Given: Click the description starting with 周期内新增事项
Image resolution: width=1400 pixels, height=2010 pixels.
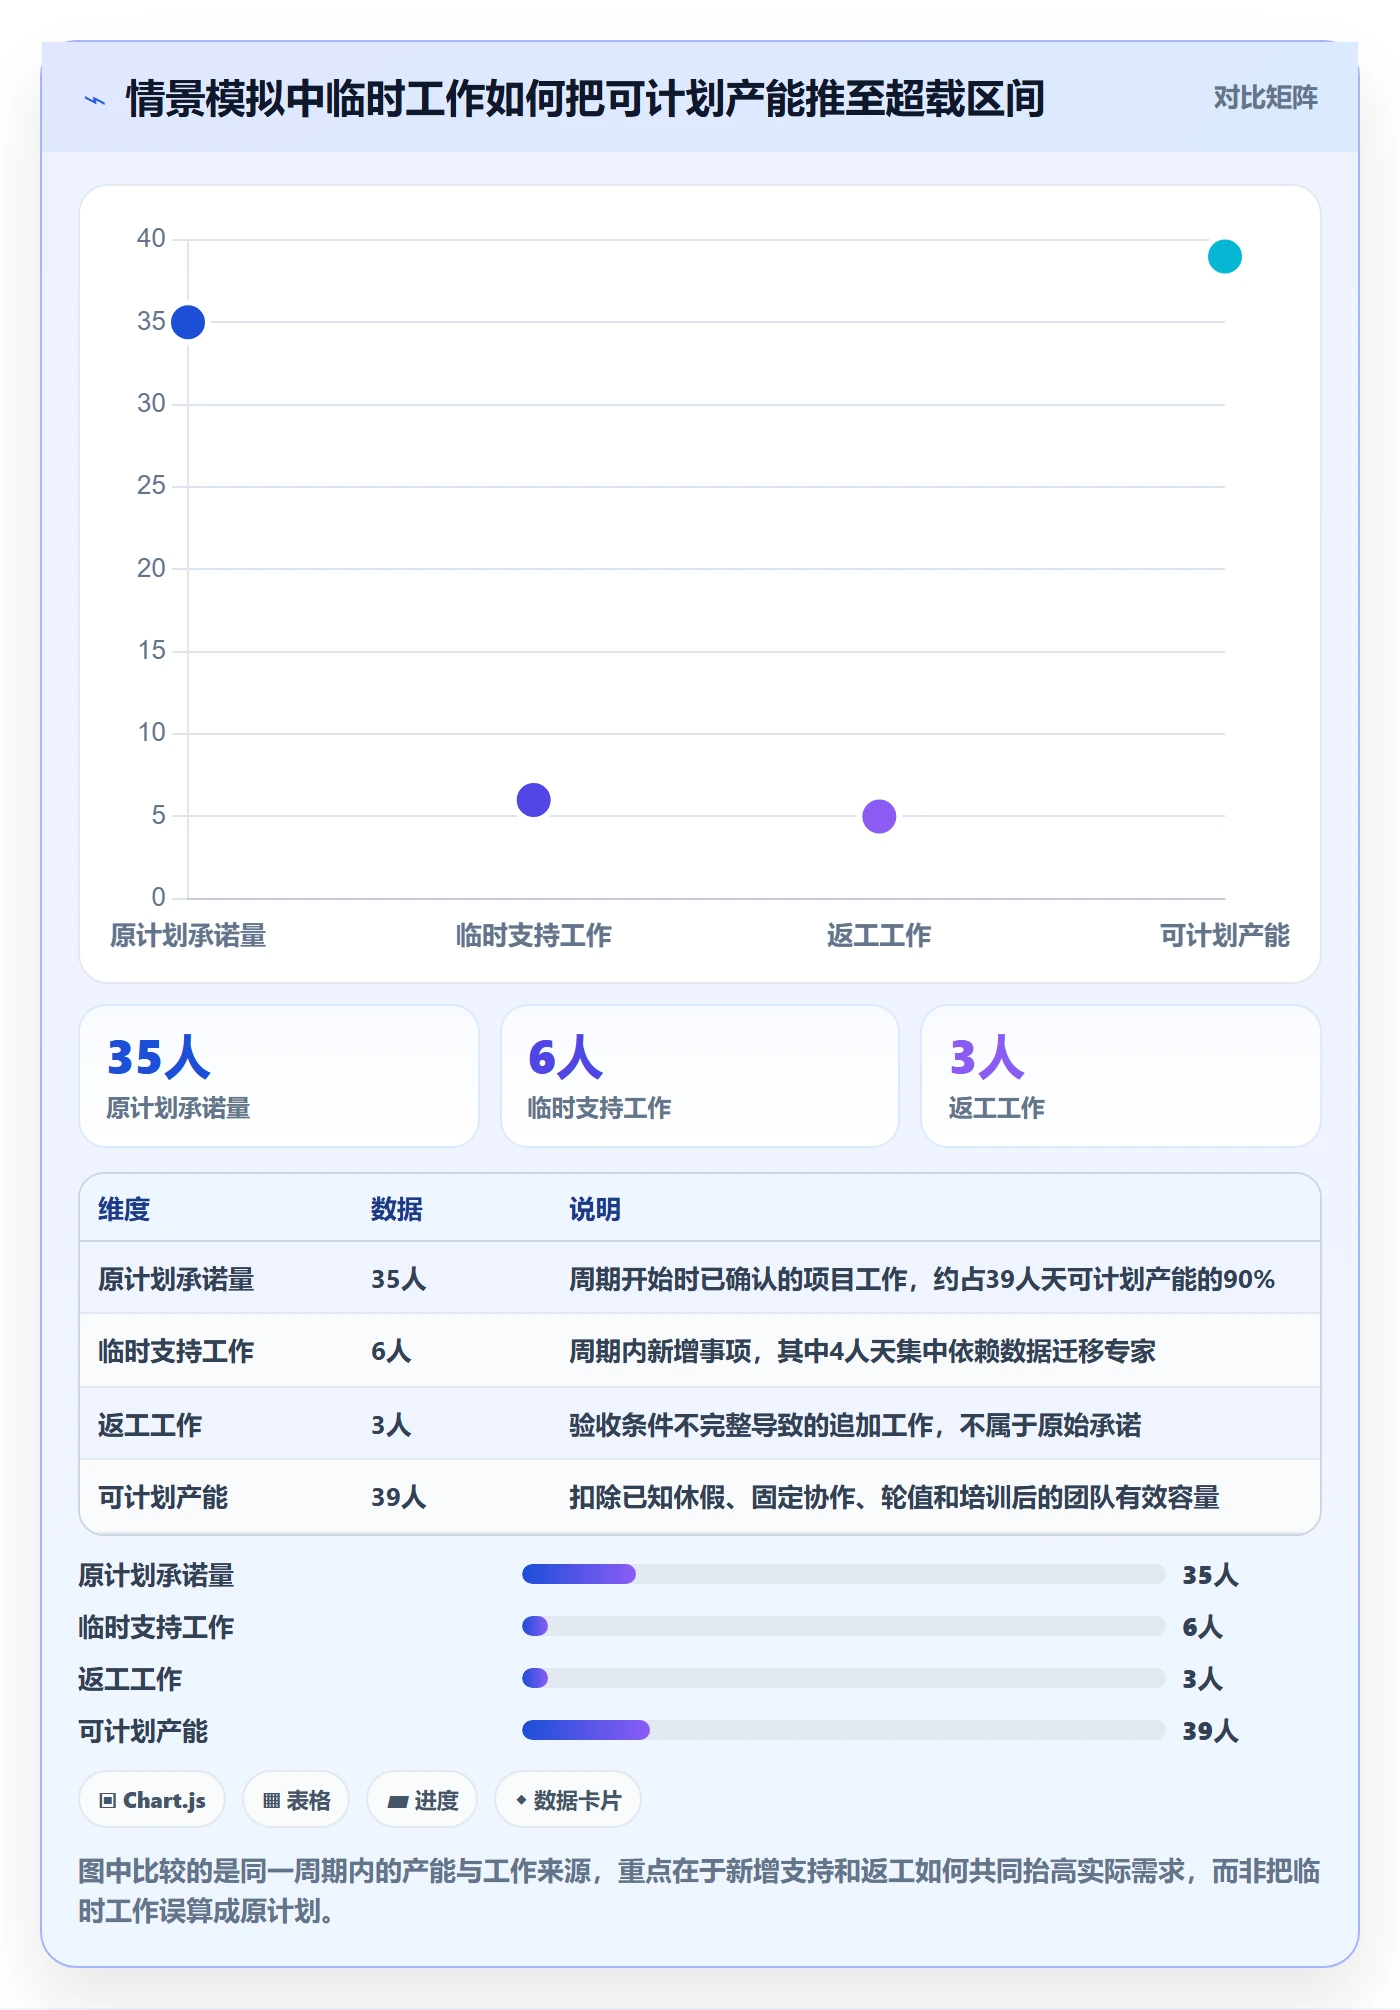Looking at the screenshot, I should click(862, 1351).
